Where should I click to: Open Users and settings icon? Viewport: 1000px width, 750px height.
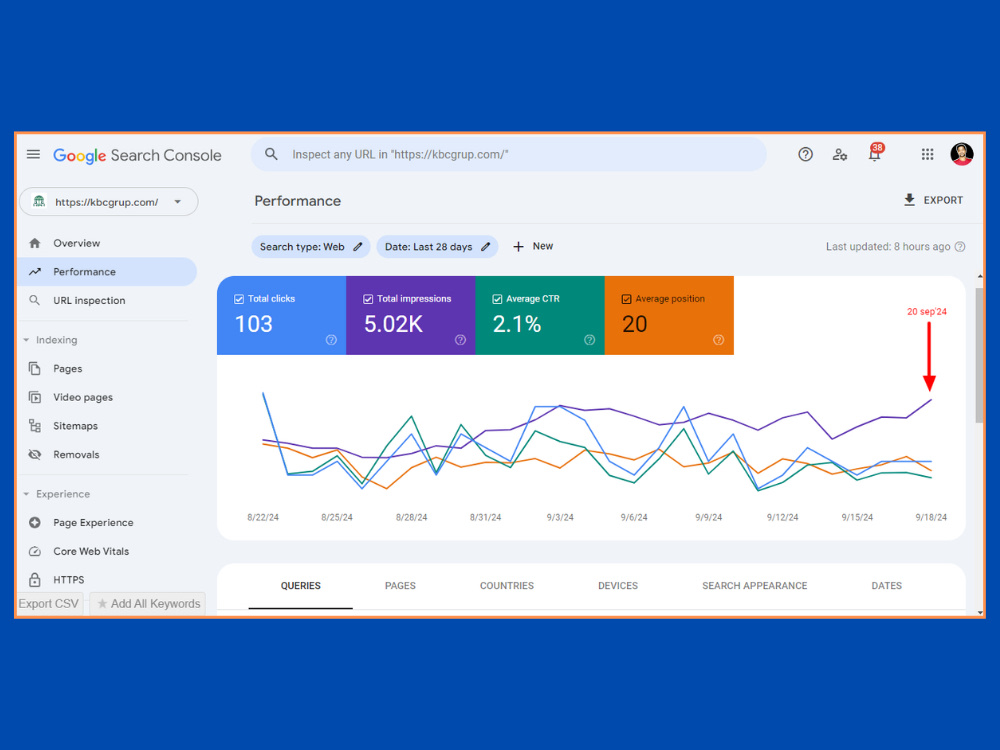pos(840,154)
